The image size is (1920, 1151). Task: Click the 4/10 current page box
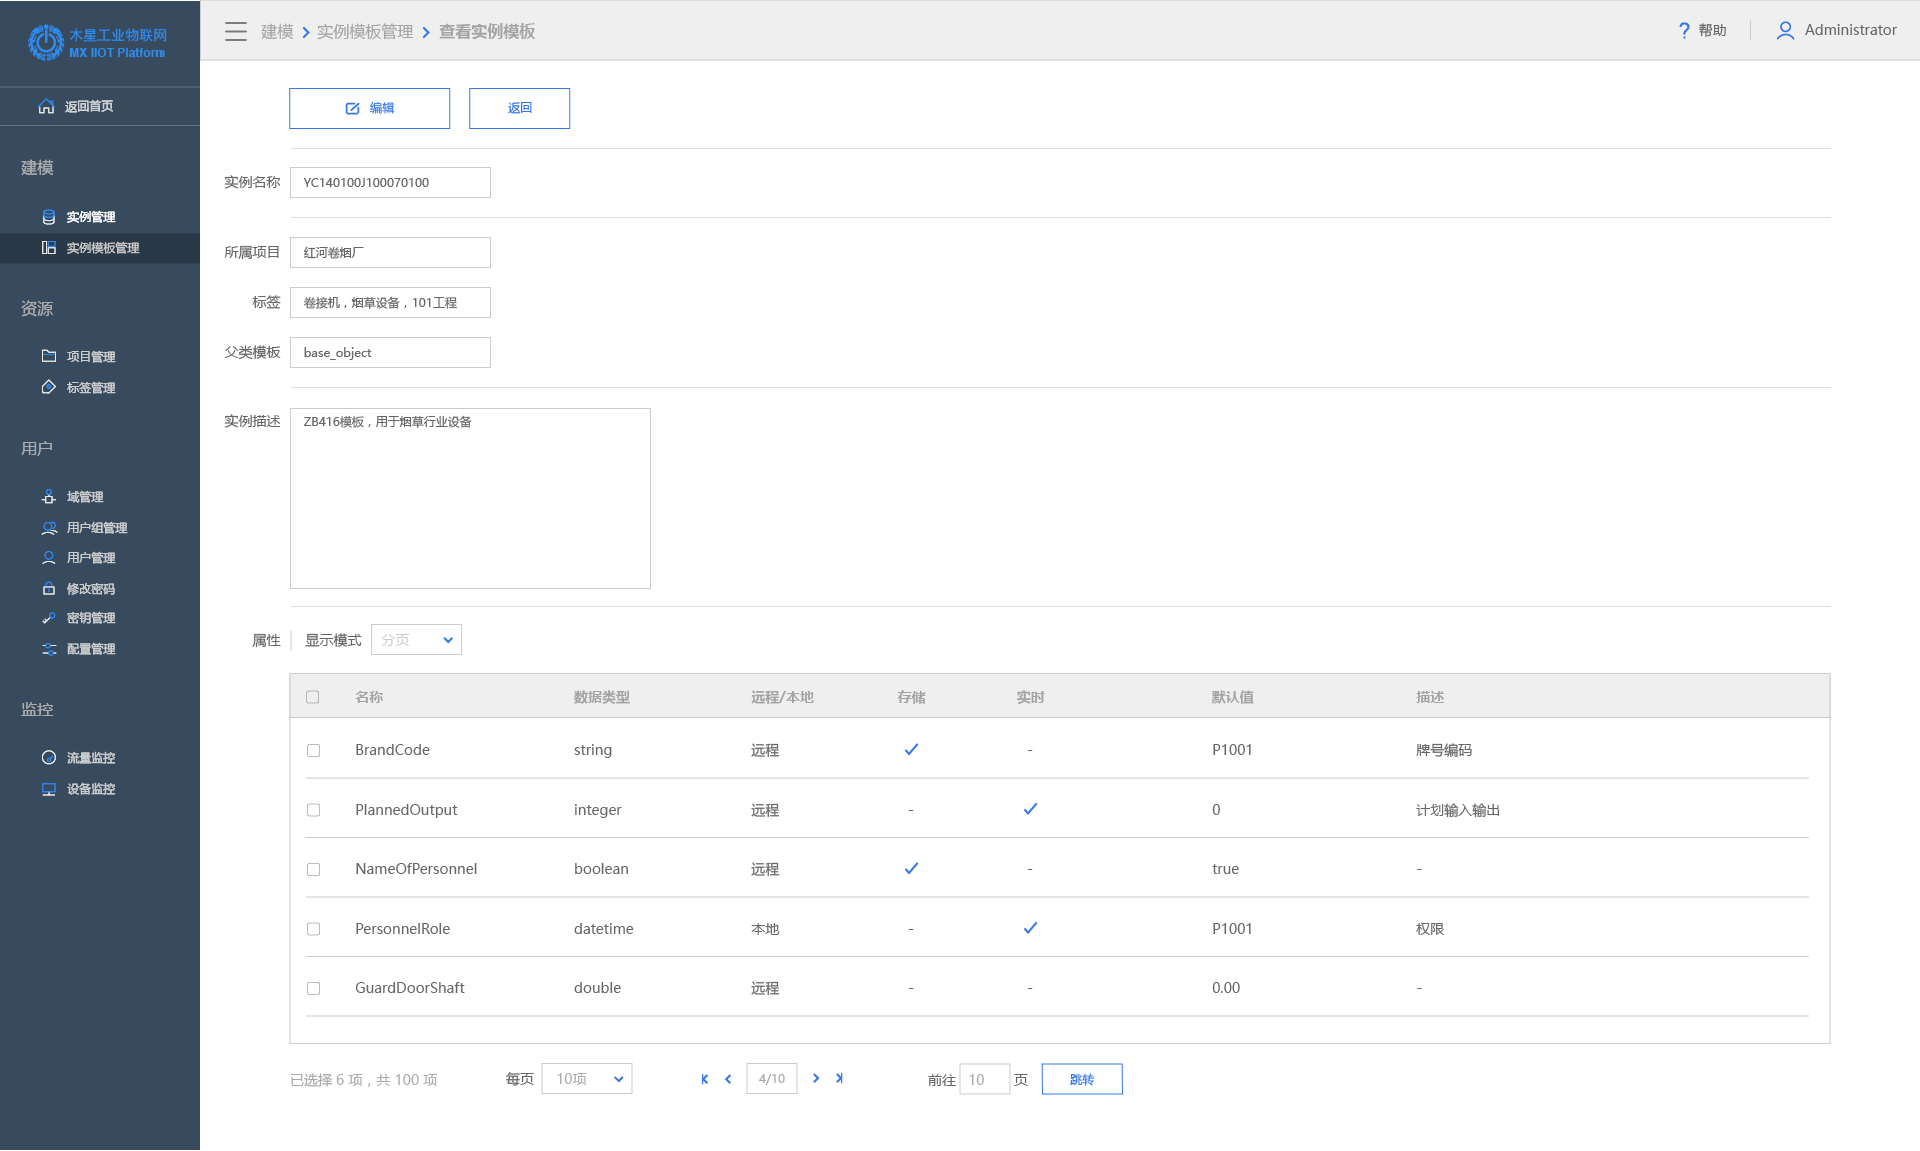coord(772,1079)
